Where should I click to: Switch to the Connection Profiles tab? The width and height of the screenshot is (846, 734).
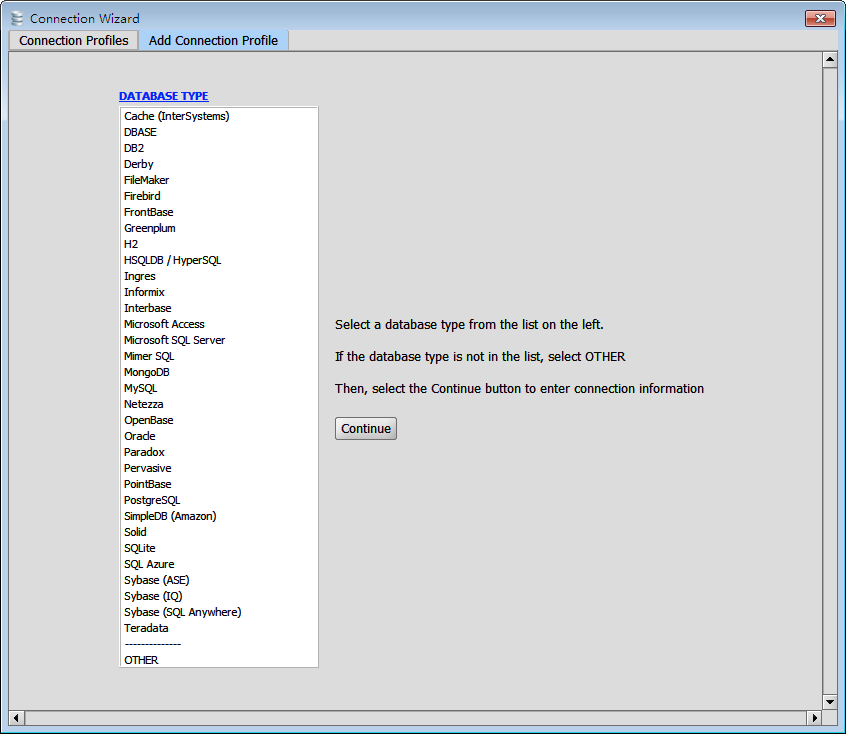coord(73,40)
